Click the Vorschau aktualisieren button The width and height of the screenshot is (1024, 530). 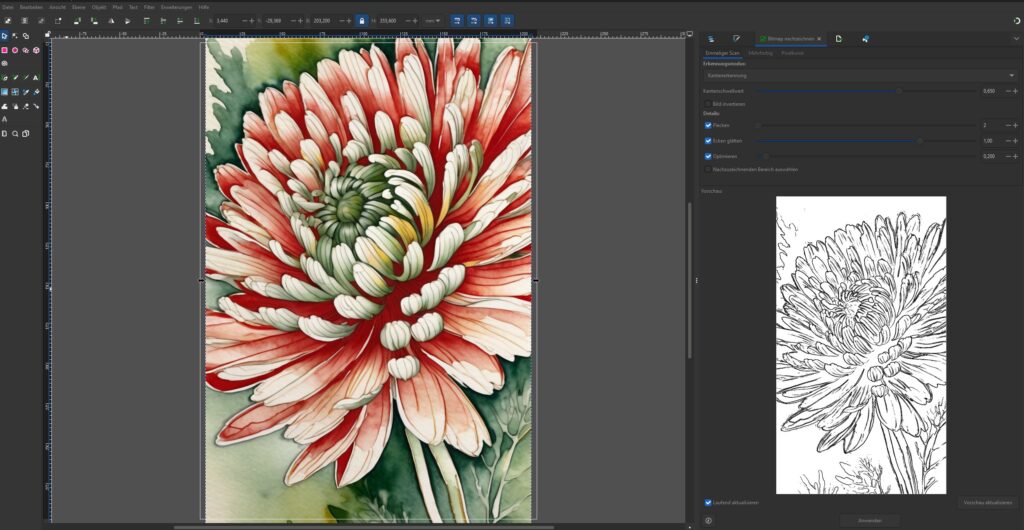pyautogui.click(x=986, y=503)
